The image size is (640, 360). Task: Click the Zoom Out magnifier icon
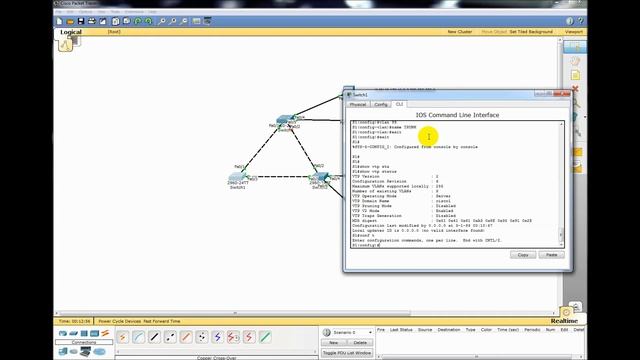[x=184, y=21]
